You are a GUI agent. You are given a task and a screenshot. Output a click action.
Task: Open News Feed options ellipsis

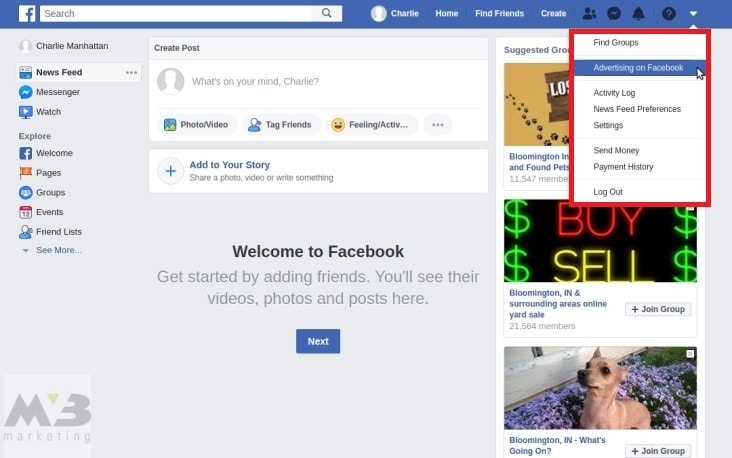pyautogui.click(x=131, y=73)
